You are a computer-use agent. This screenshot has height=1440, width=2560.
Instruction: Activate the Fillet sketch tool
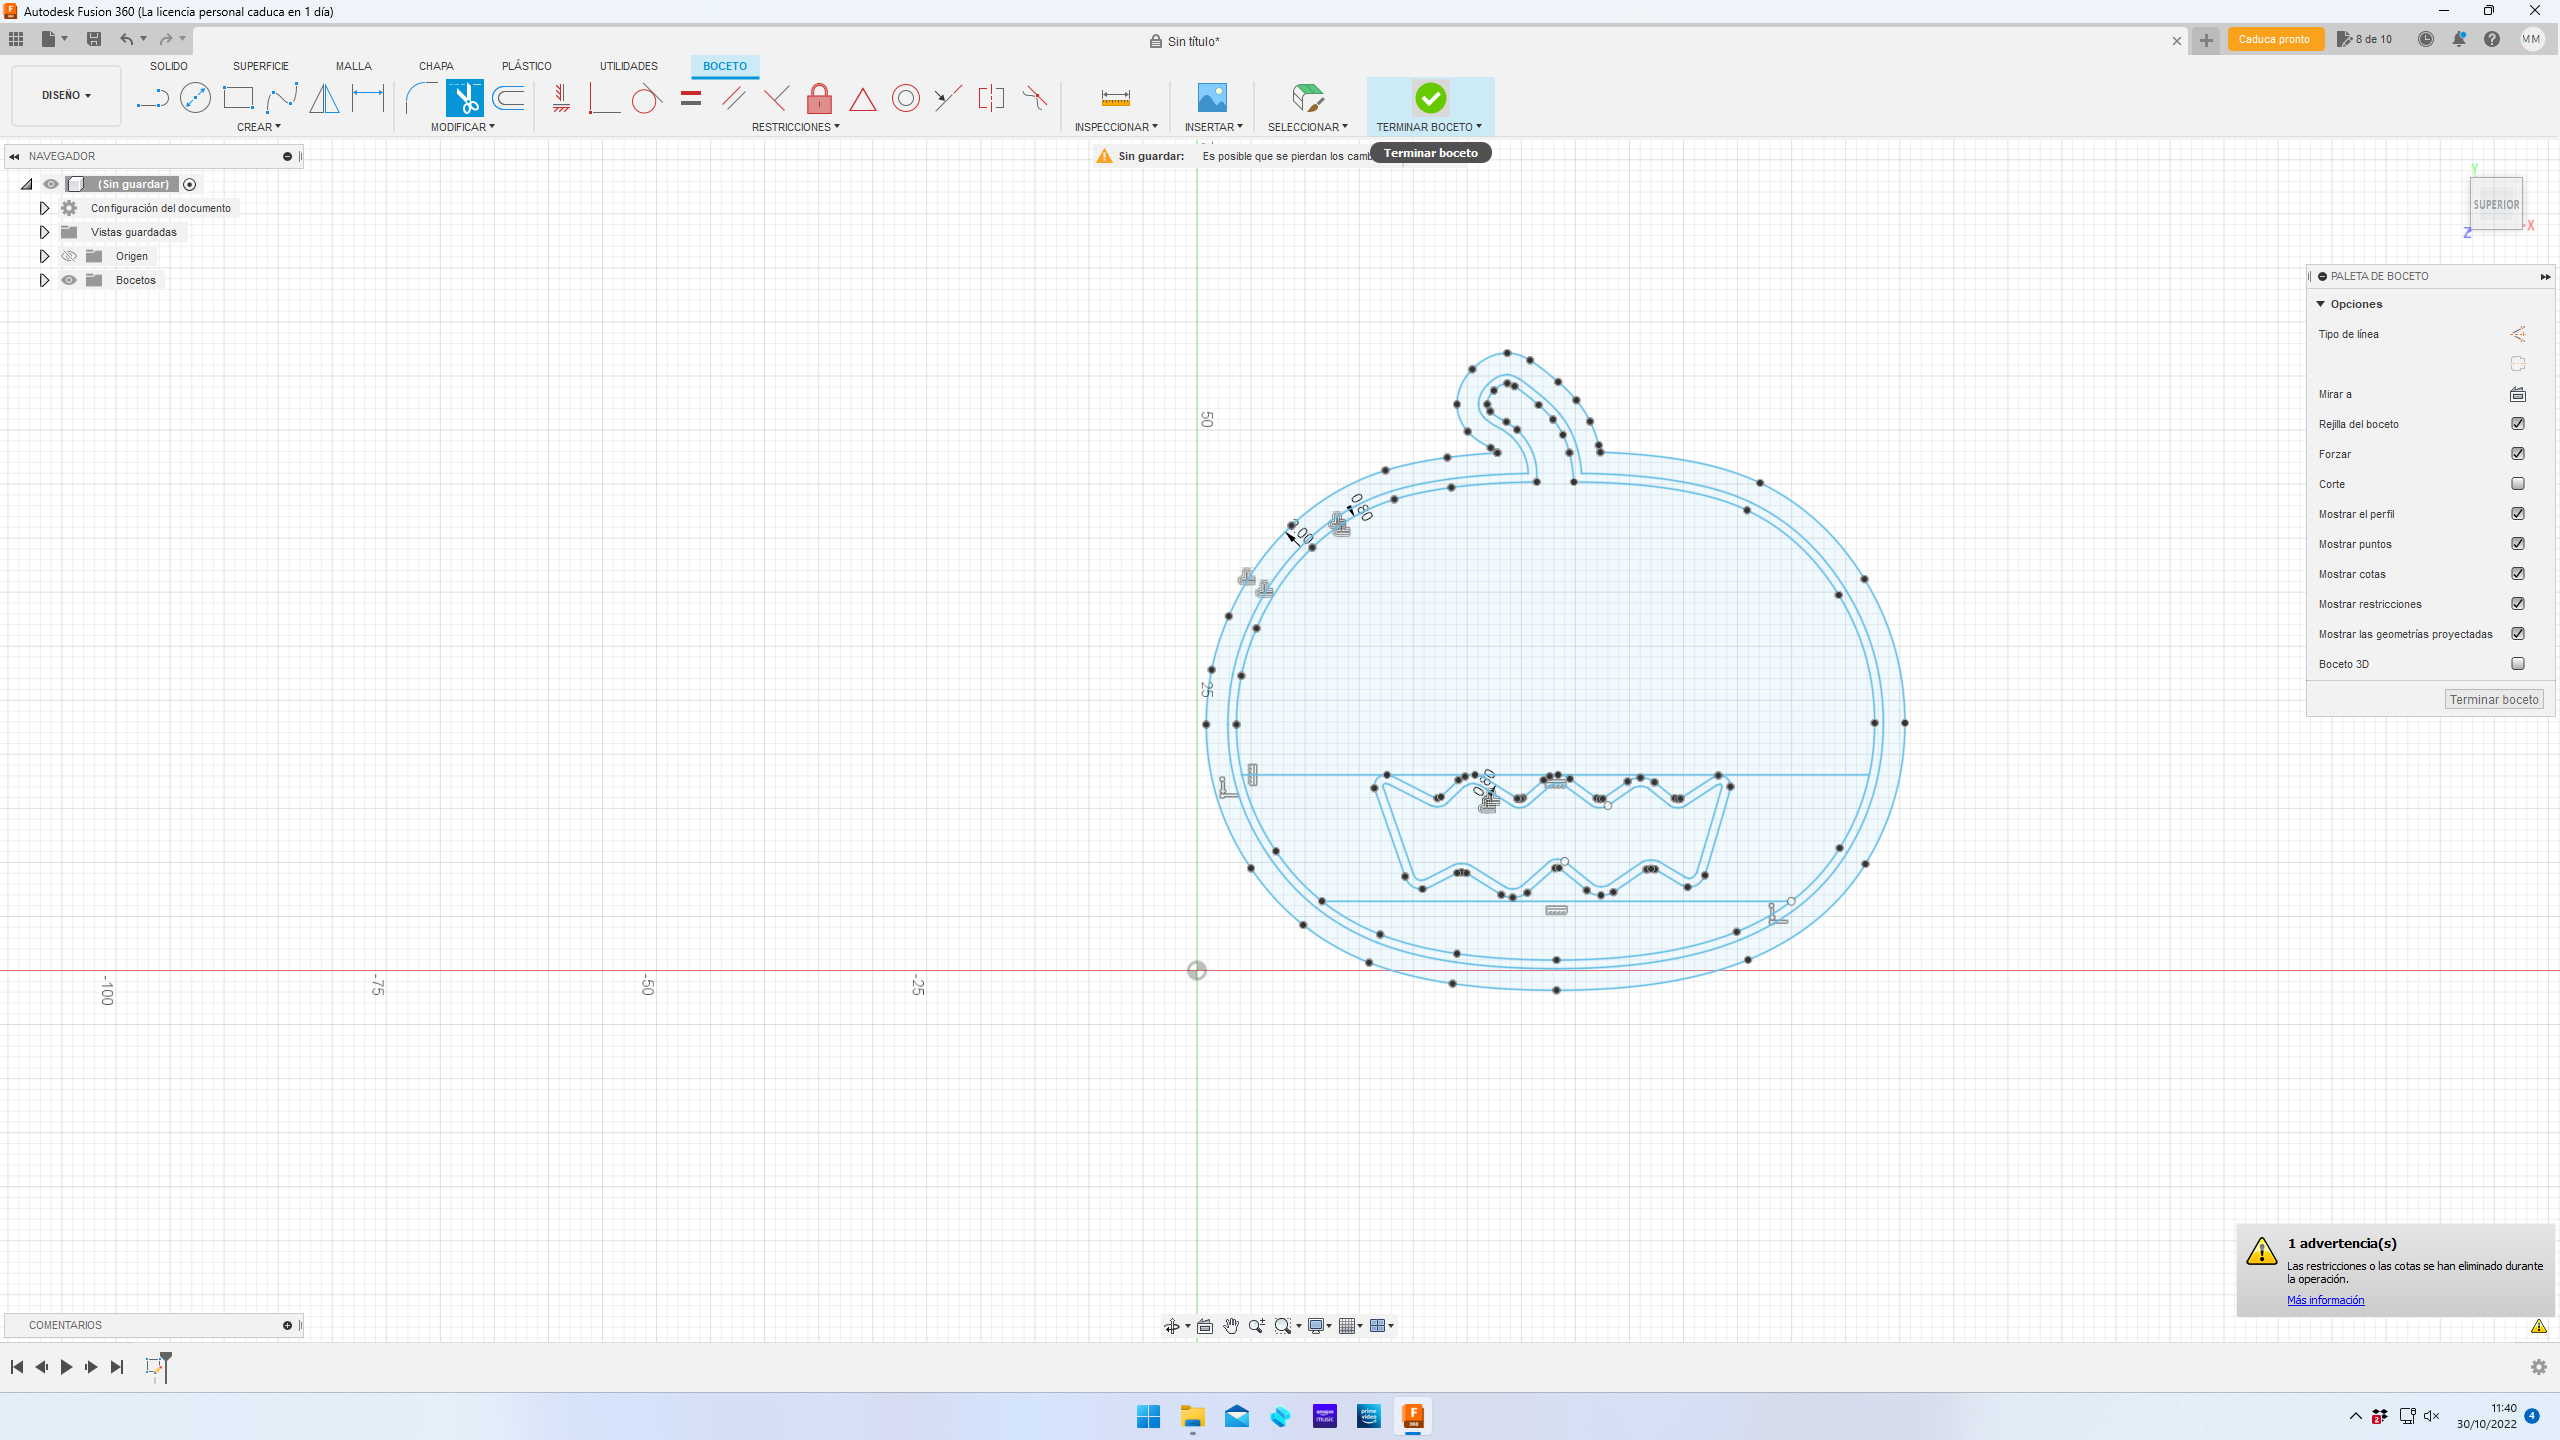coord(420,98)
